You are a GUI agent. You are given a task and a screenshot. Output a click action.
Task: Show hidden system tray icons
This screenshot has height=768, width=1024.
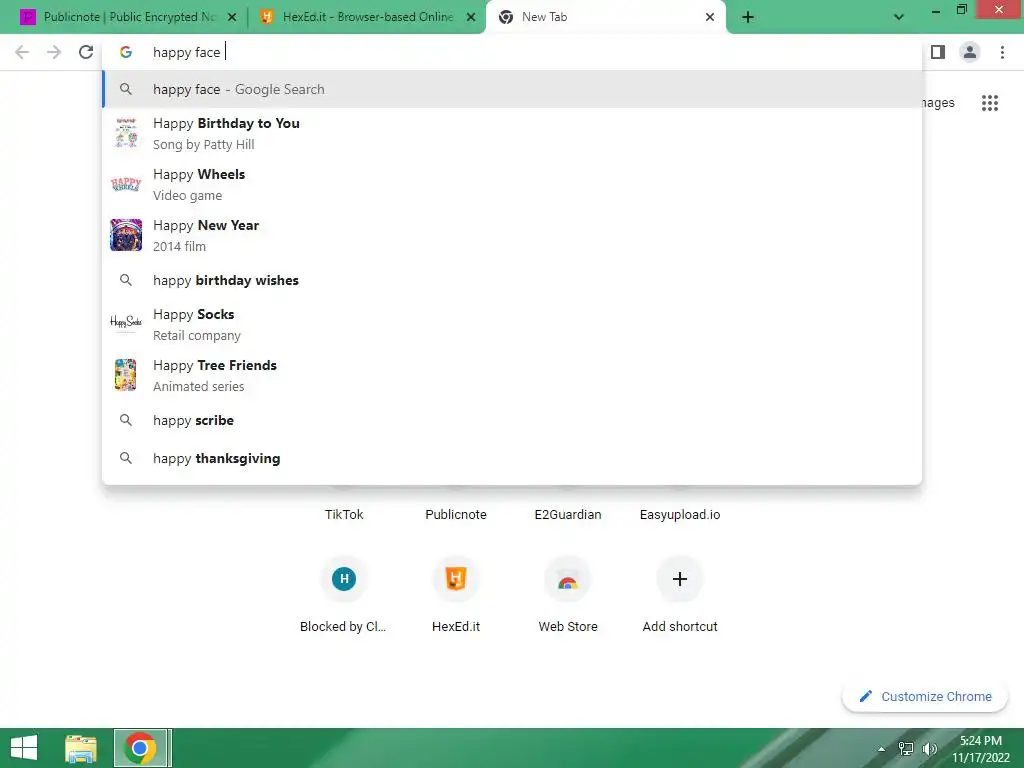coord(882,748)
